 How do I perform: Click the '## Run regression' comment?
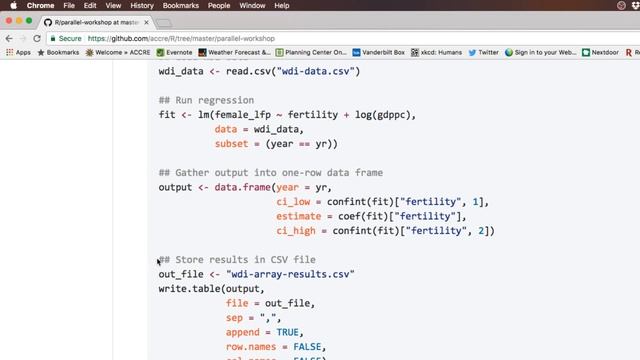click(x=206, y=100)
